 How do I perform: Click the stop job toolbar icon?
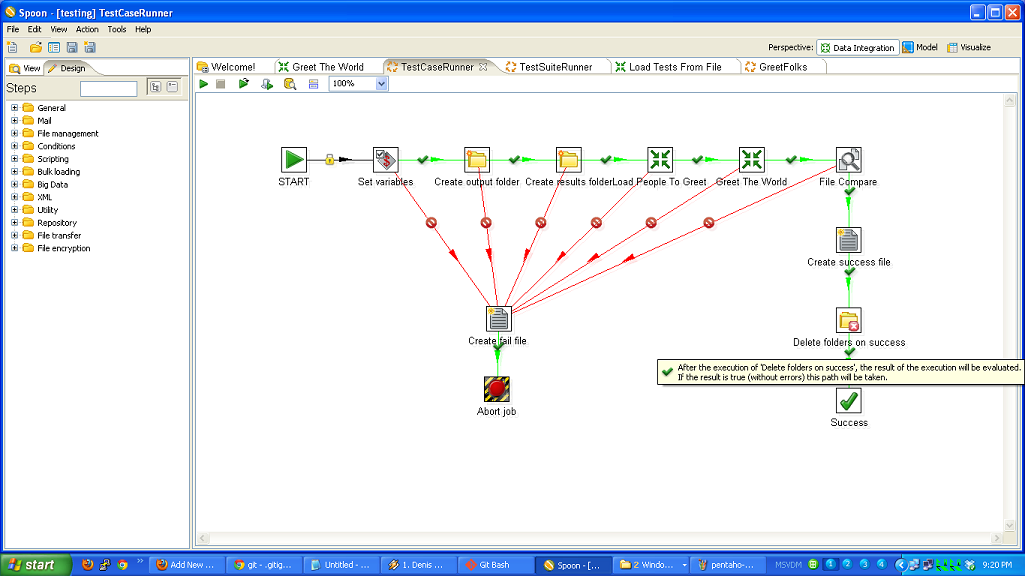(x=221, y=84)
